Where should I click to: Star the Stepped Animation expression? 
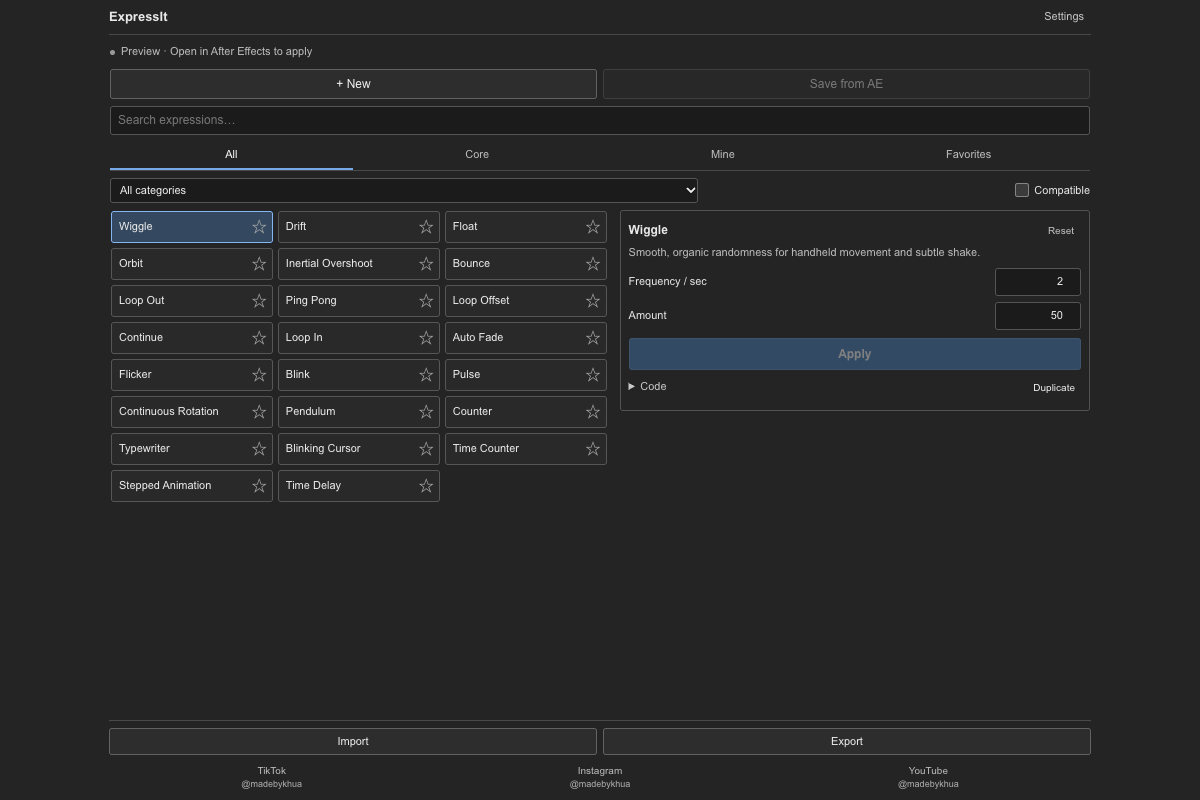tap(259, 486)
